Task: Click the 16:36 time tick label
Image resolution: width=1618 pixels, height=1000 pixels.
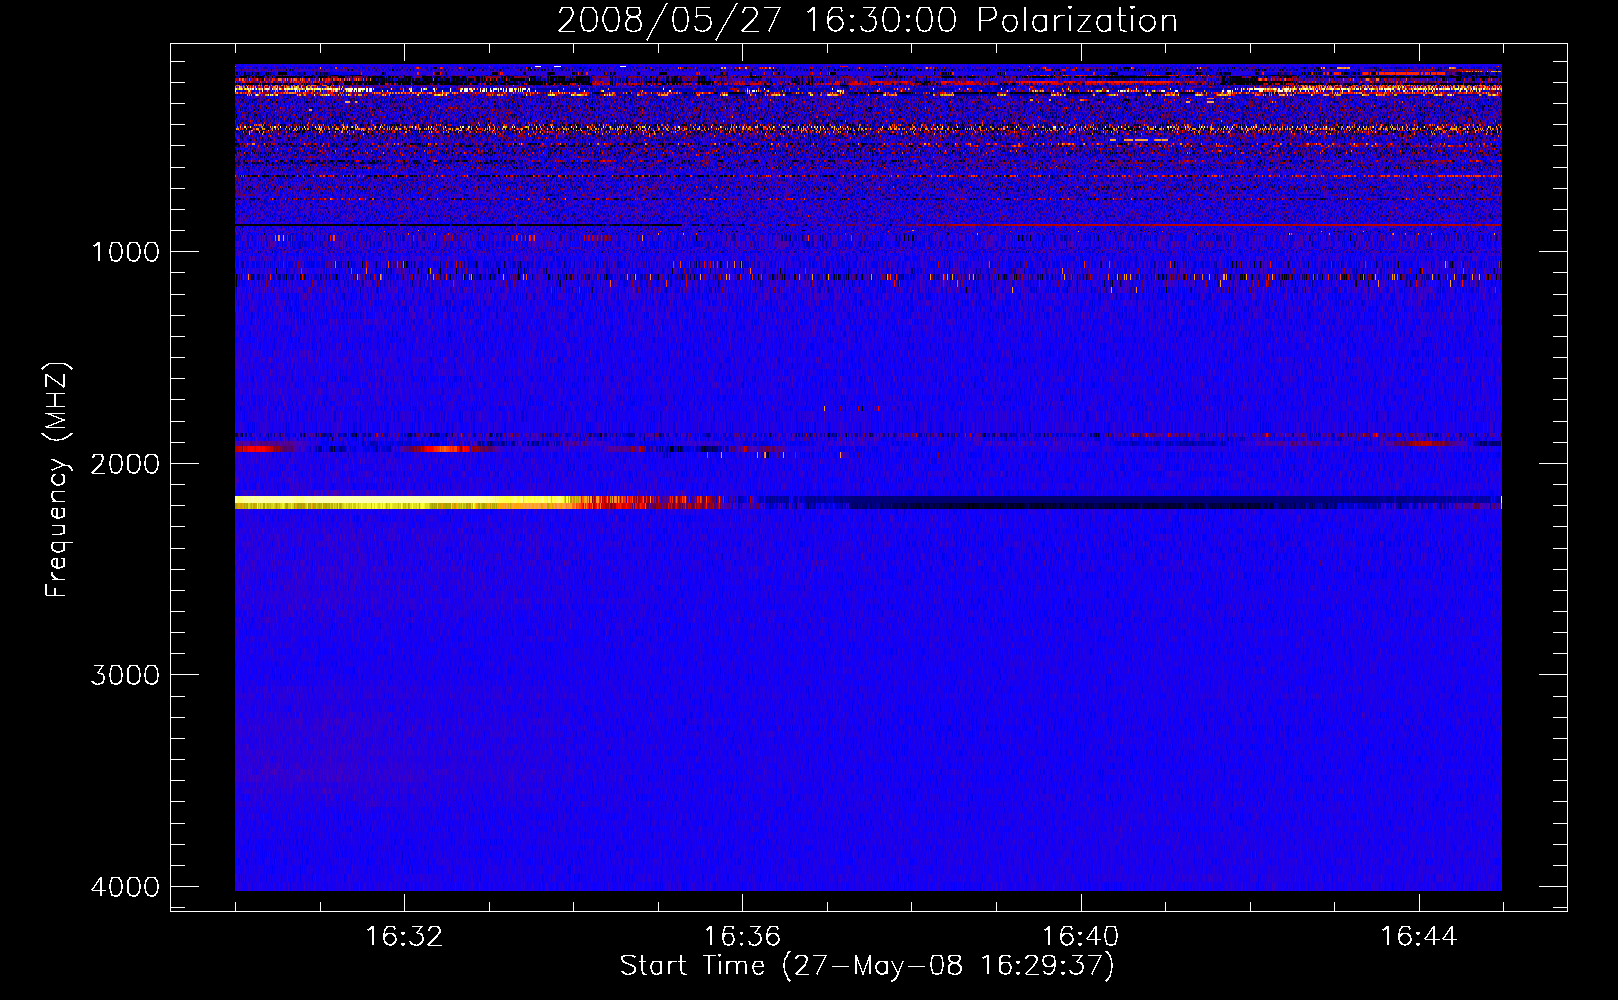Action: tap(742, 937)
